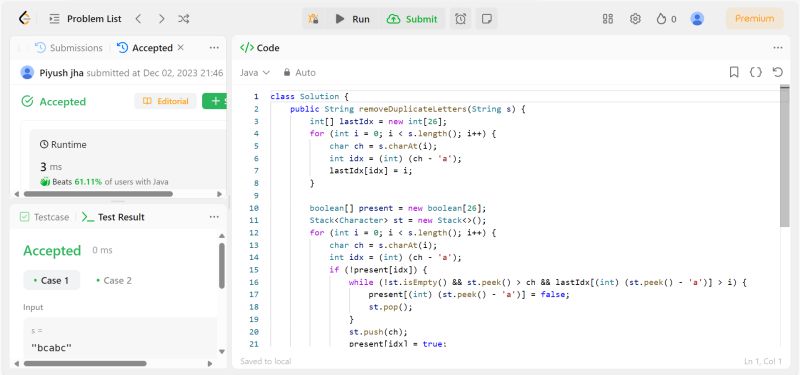Select the Accepted tab
Screen dimensions: 800x375
click(x=145, y=48)
